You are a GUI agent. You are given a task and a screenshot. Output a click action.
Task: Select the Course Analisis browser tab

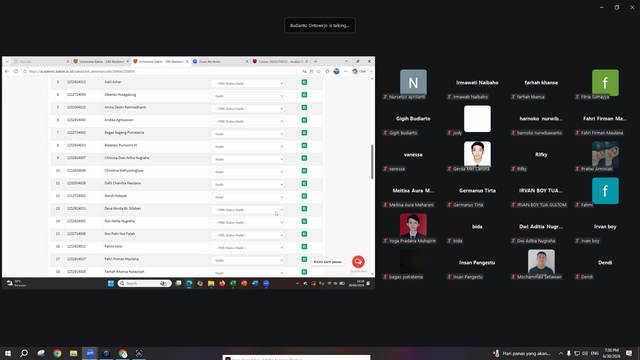(x=280, y=61)
